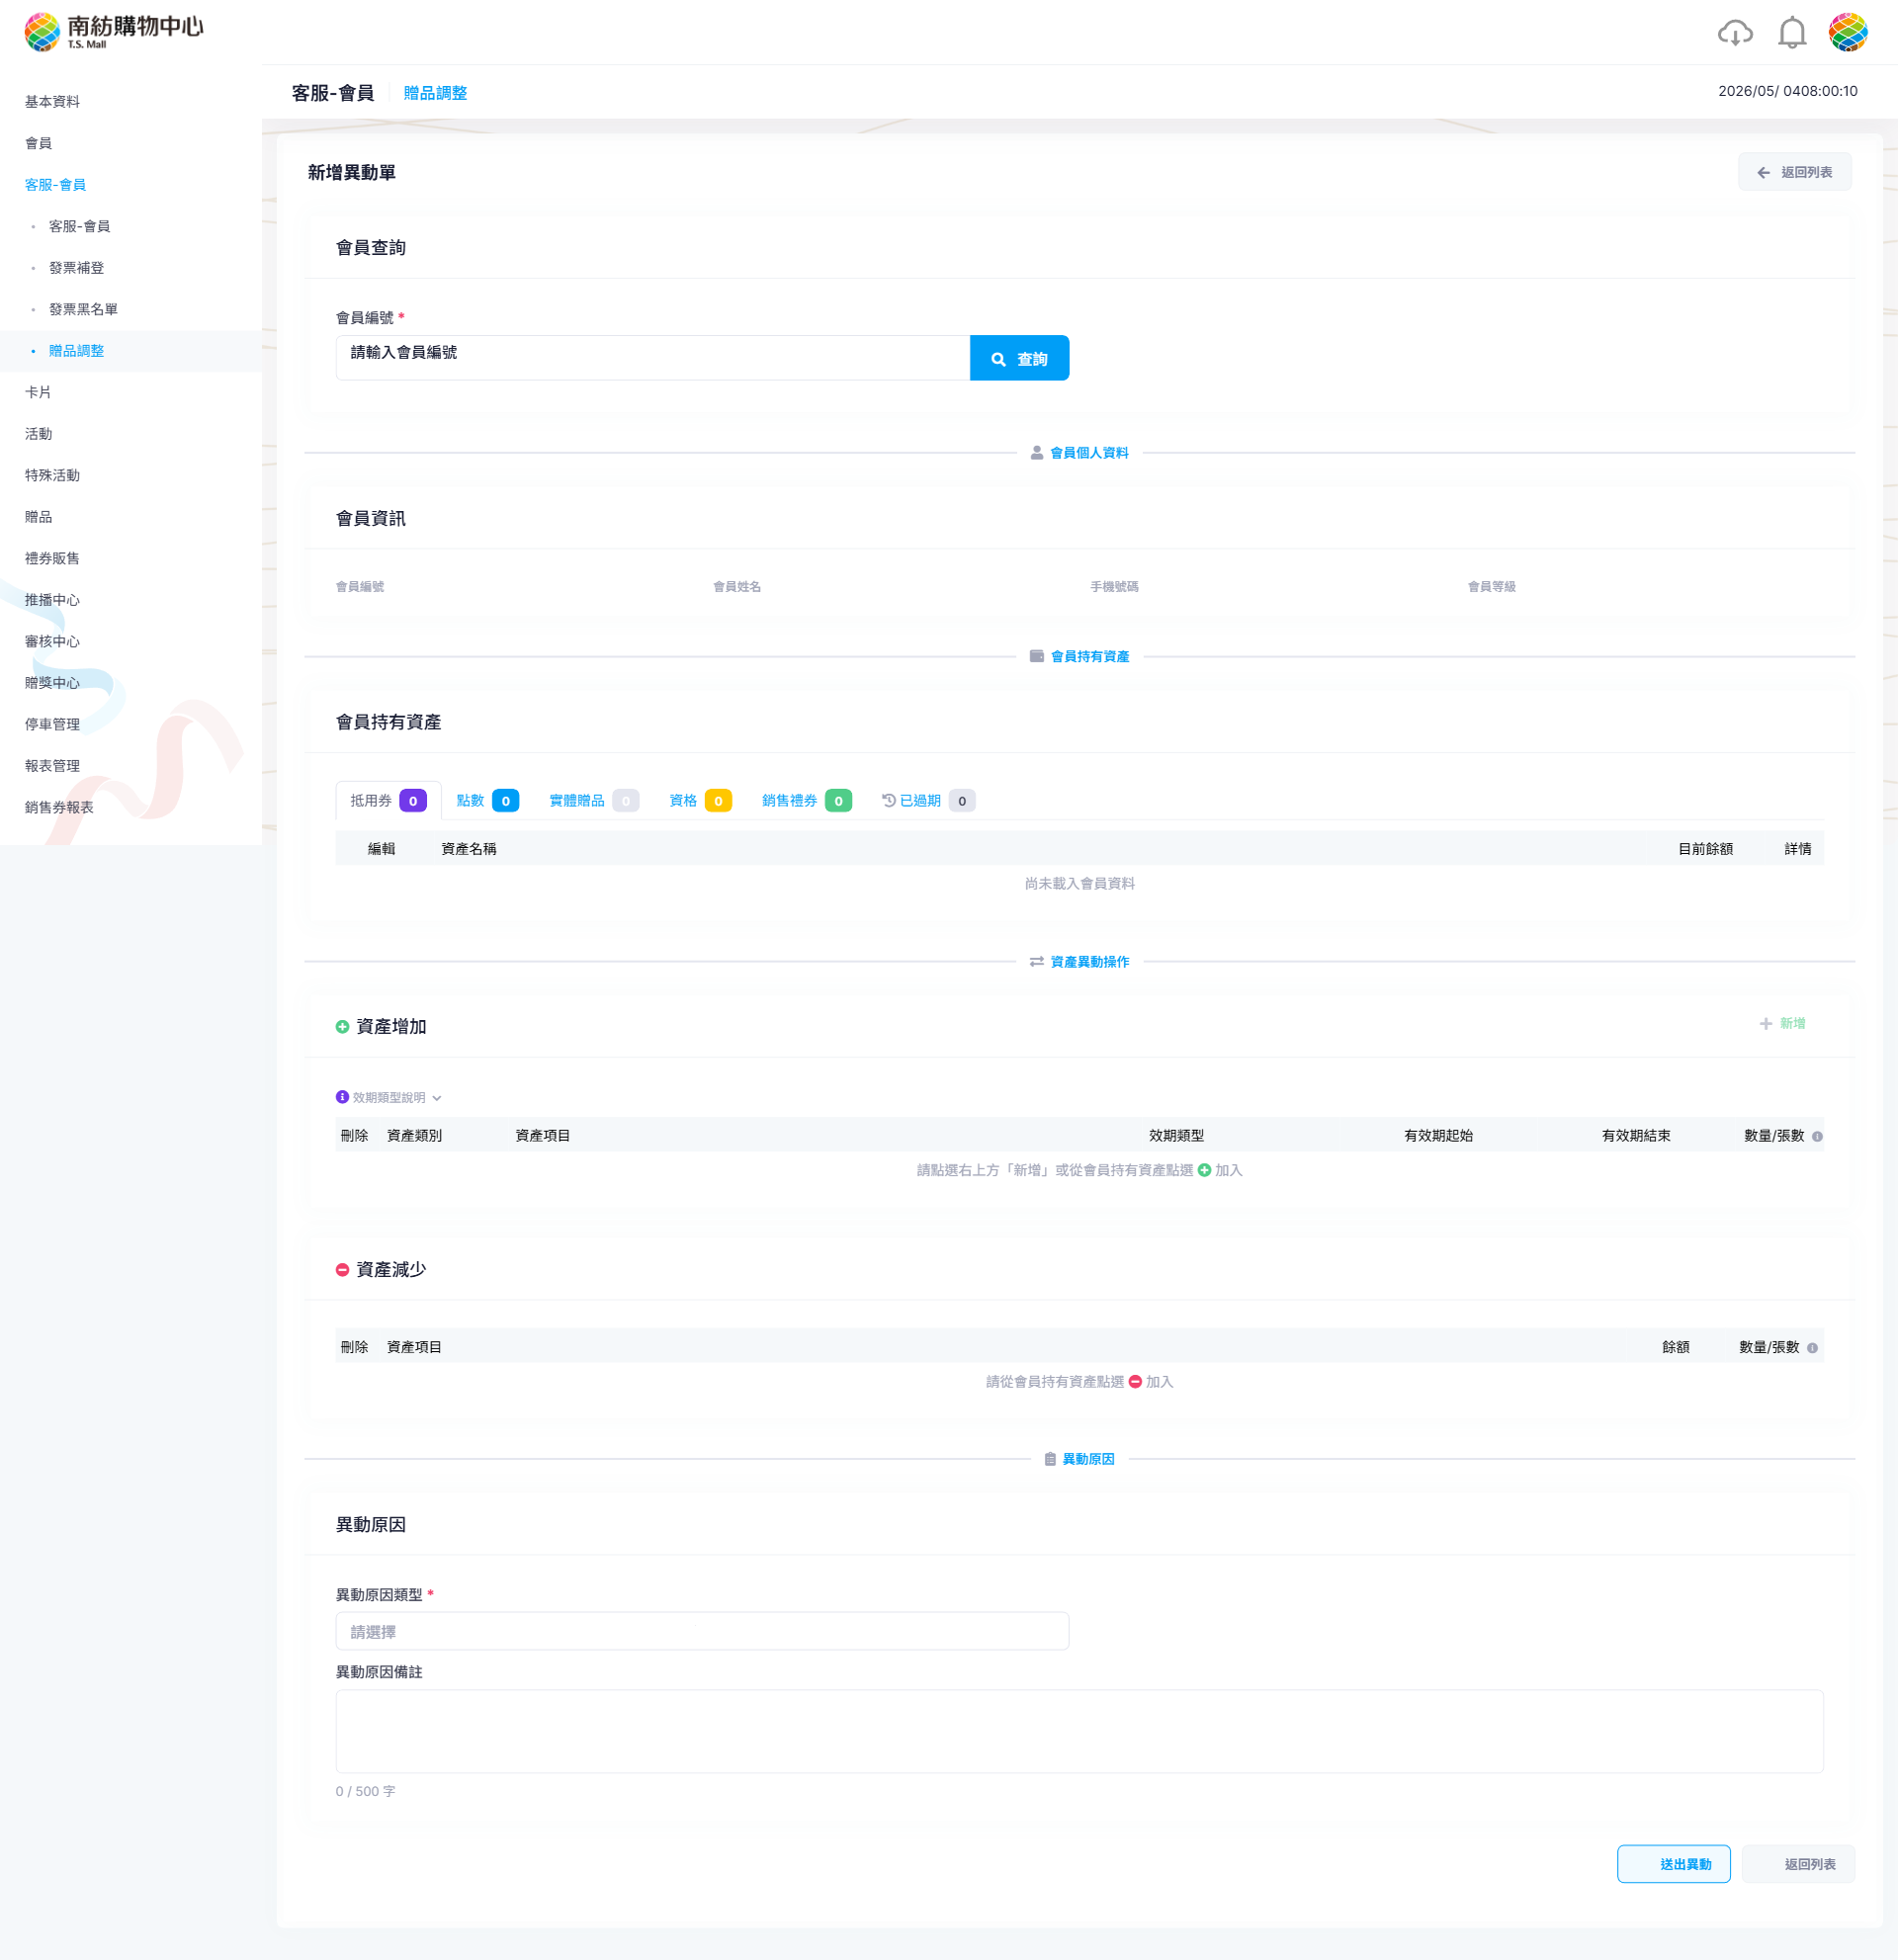Open 發票補登 in the sidebar
Image resolution: width=1898 pixels, height=1960 pixels.
click(76, 268)
